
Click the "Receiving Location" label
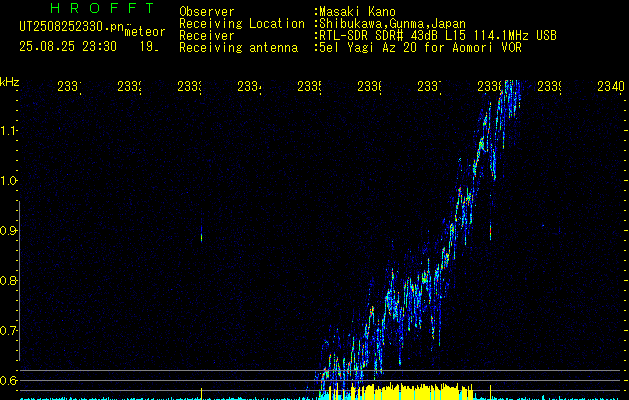242,24
